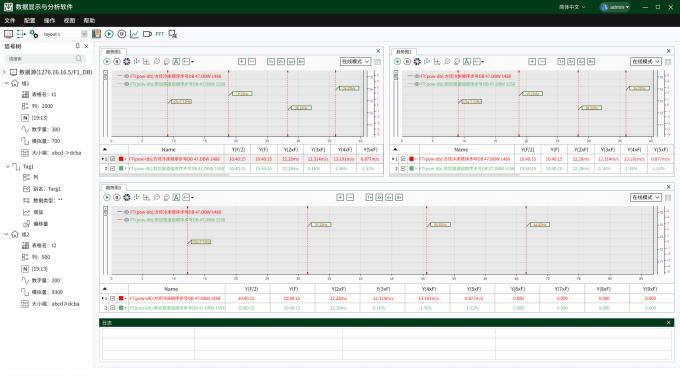Collapse the Tag1 tree node

pos(7,167)
